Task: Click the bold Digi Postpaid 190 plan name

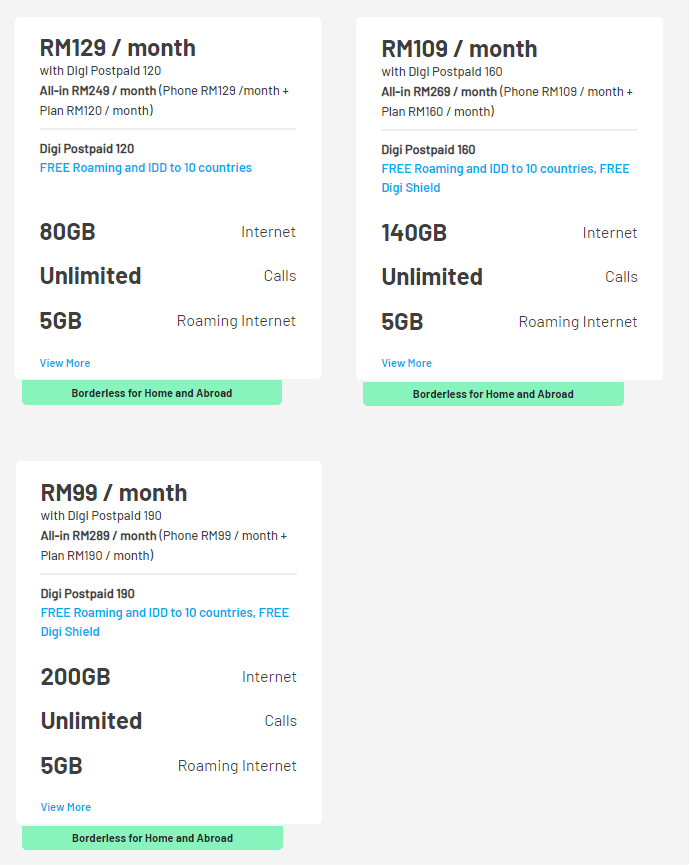Action: (x=88, y=594)
